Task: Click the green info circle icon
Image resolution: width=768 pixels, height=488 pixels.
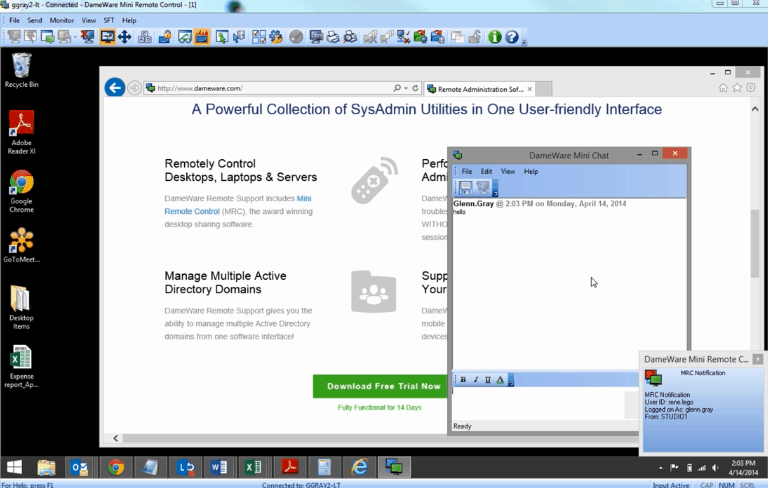Action: pyautogui.click(x=495, y=37)
